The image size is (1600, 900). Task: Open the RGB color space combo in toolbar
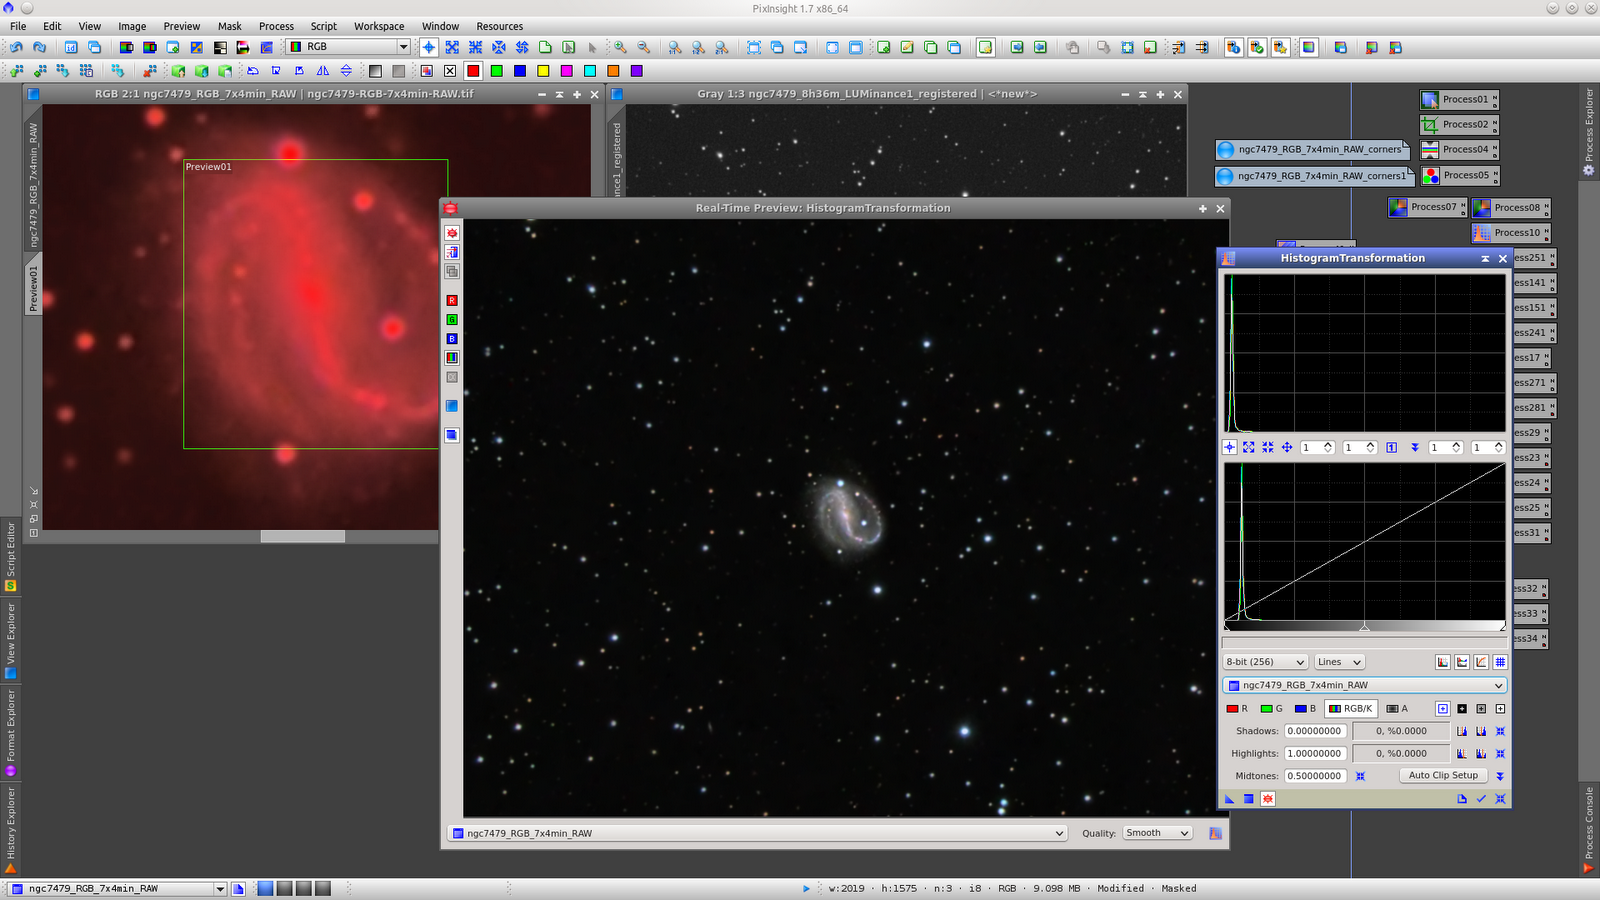(347, 47)
